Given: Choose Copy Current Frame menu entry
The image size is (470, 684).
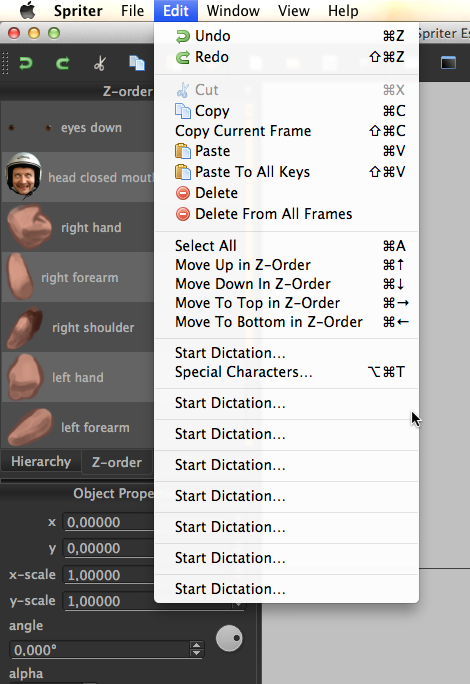Looking at the screenshot, I should [x=286, y=131].
